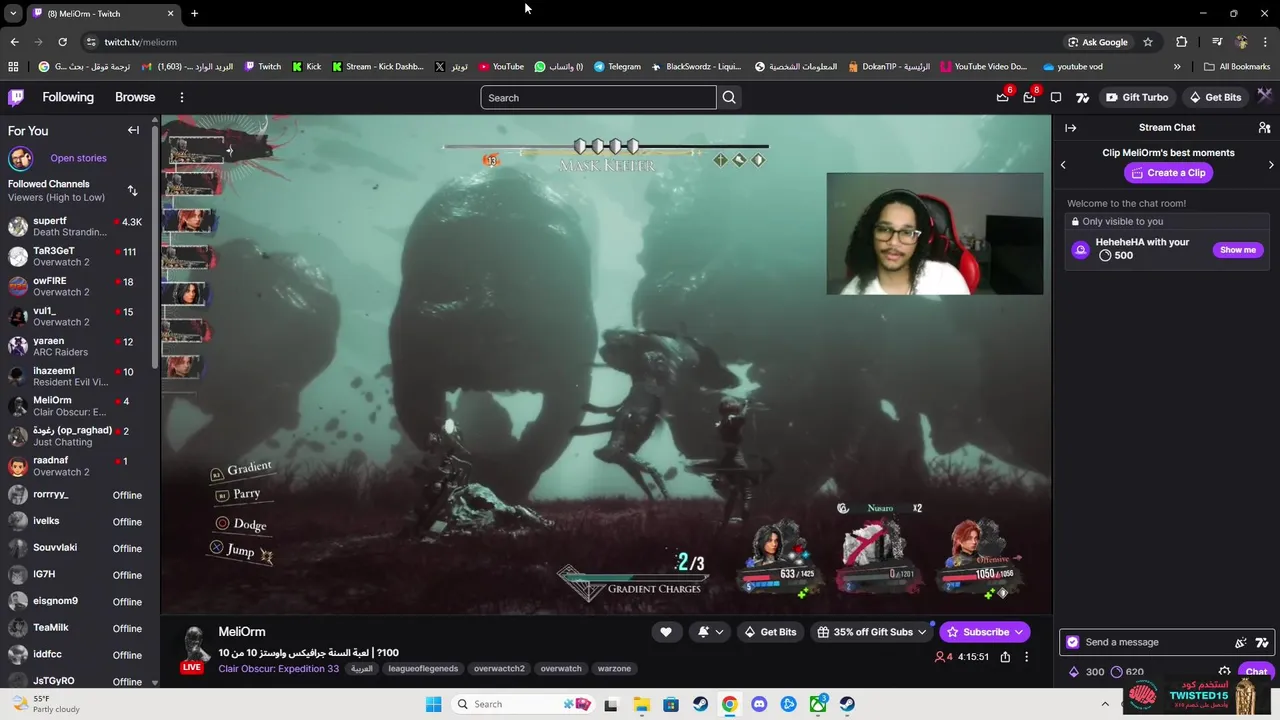The height and width of the screenshot is (720, 1280).
Task: Click Get Bits below the video
Action: click(770, 632)
